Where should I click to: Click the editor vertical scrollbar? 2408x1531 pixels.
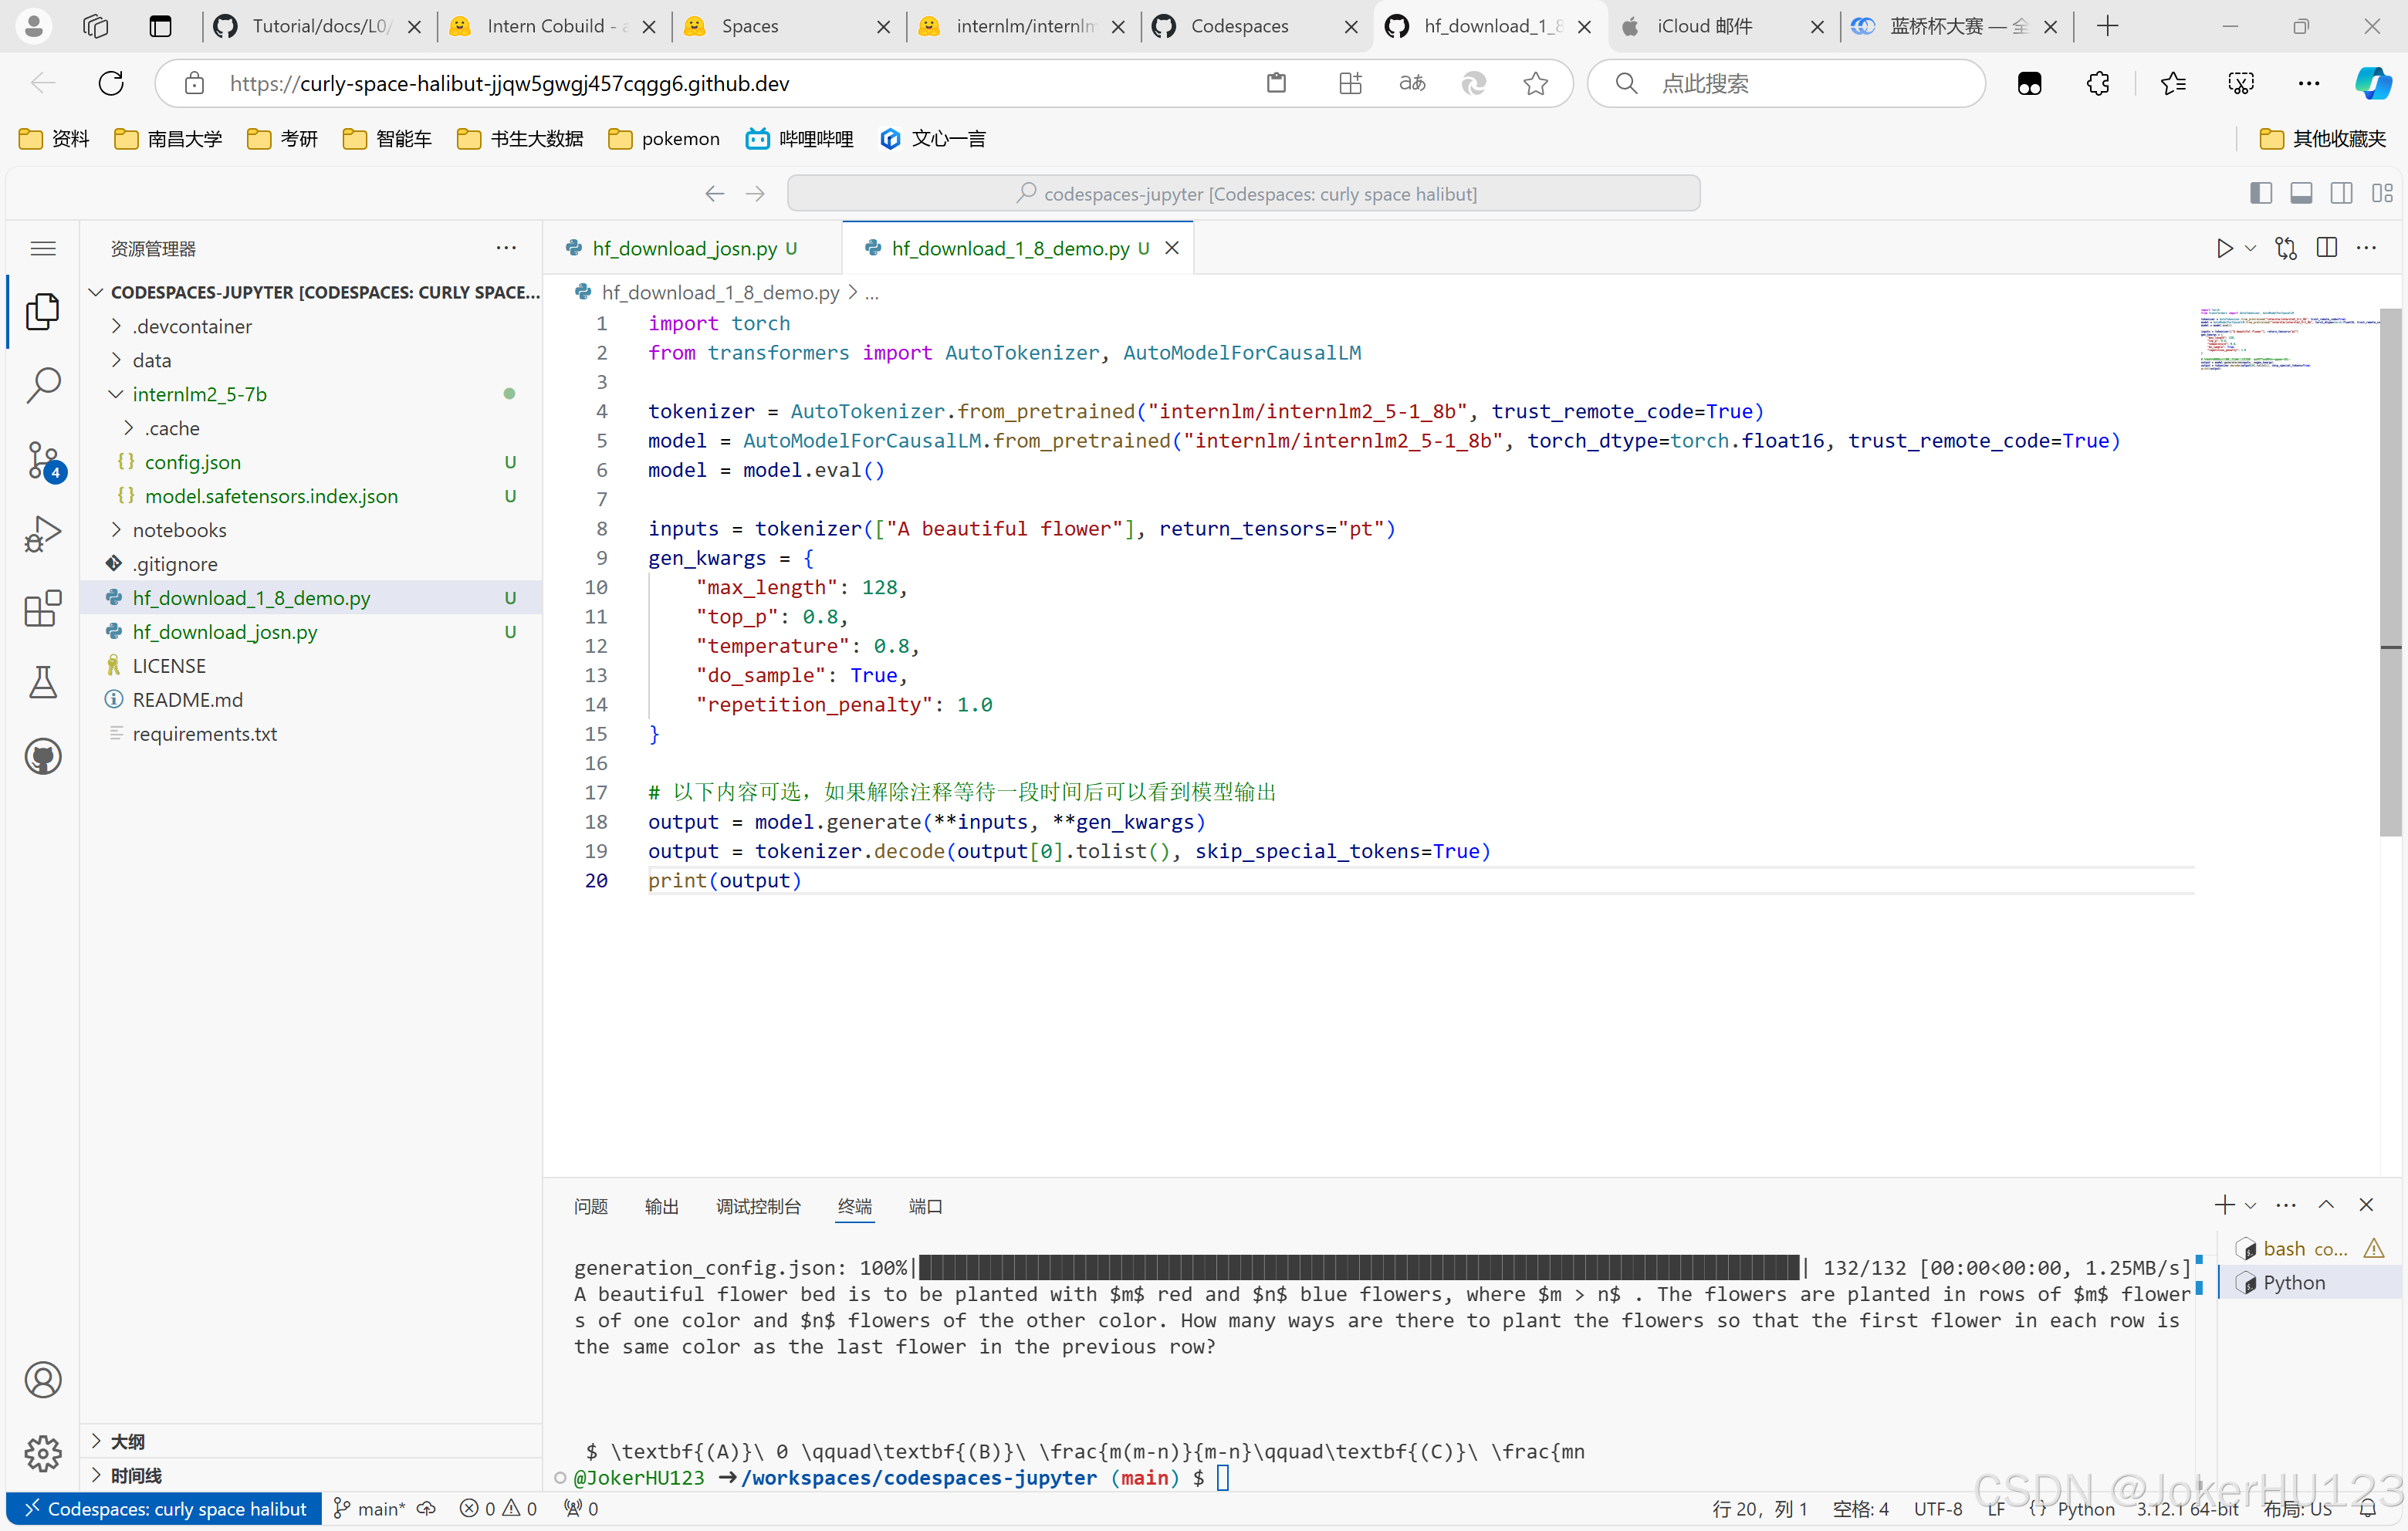coord(2390,570)
